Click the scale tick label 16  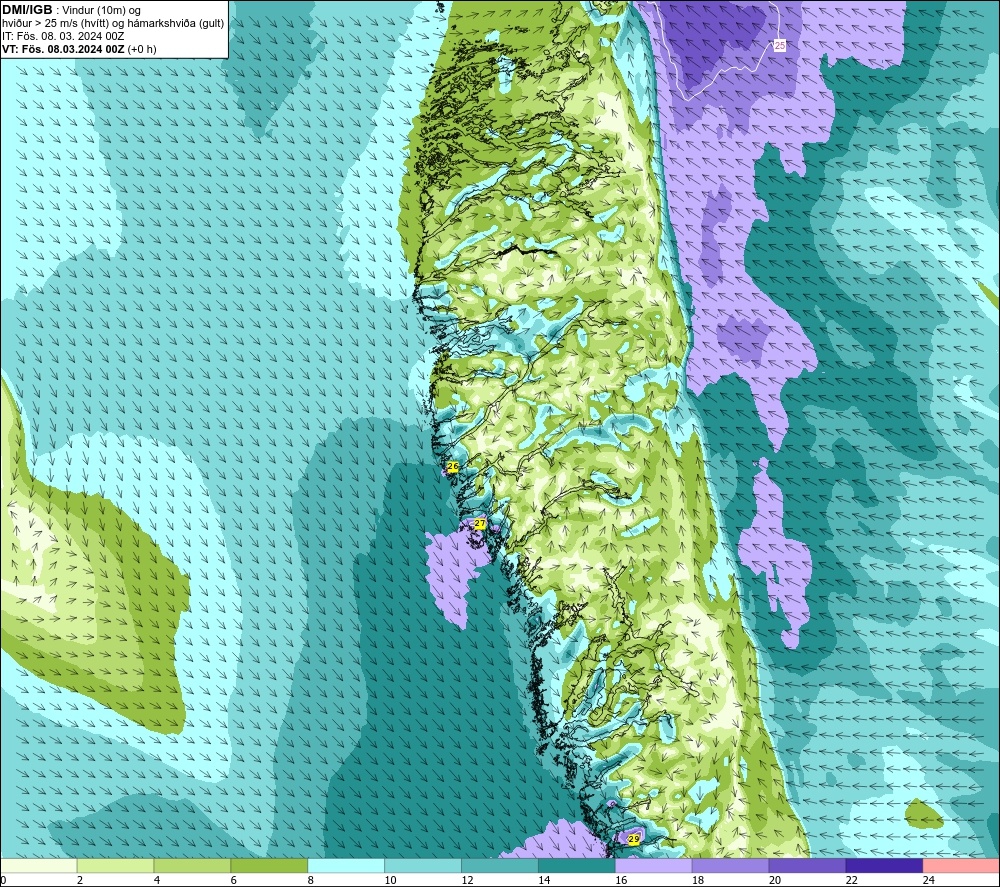(x=621, y=880)
